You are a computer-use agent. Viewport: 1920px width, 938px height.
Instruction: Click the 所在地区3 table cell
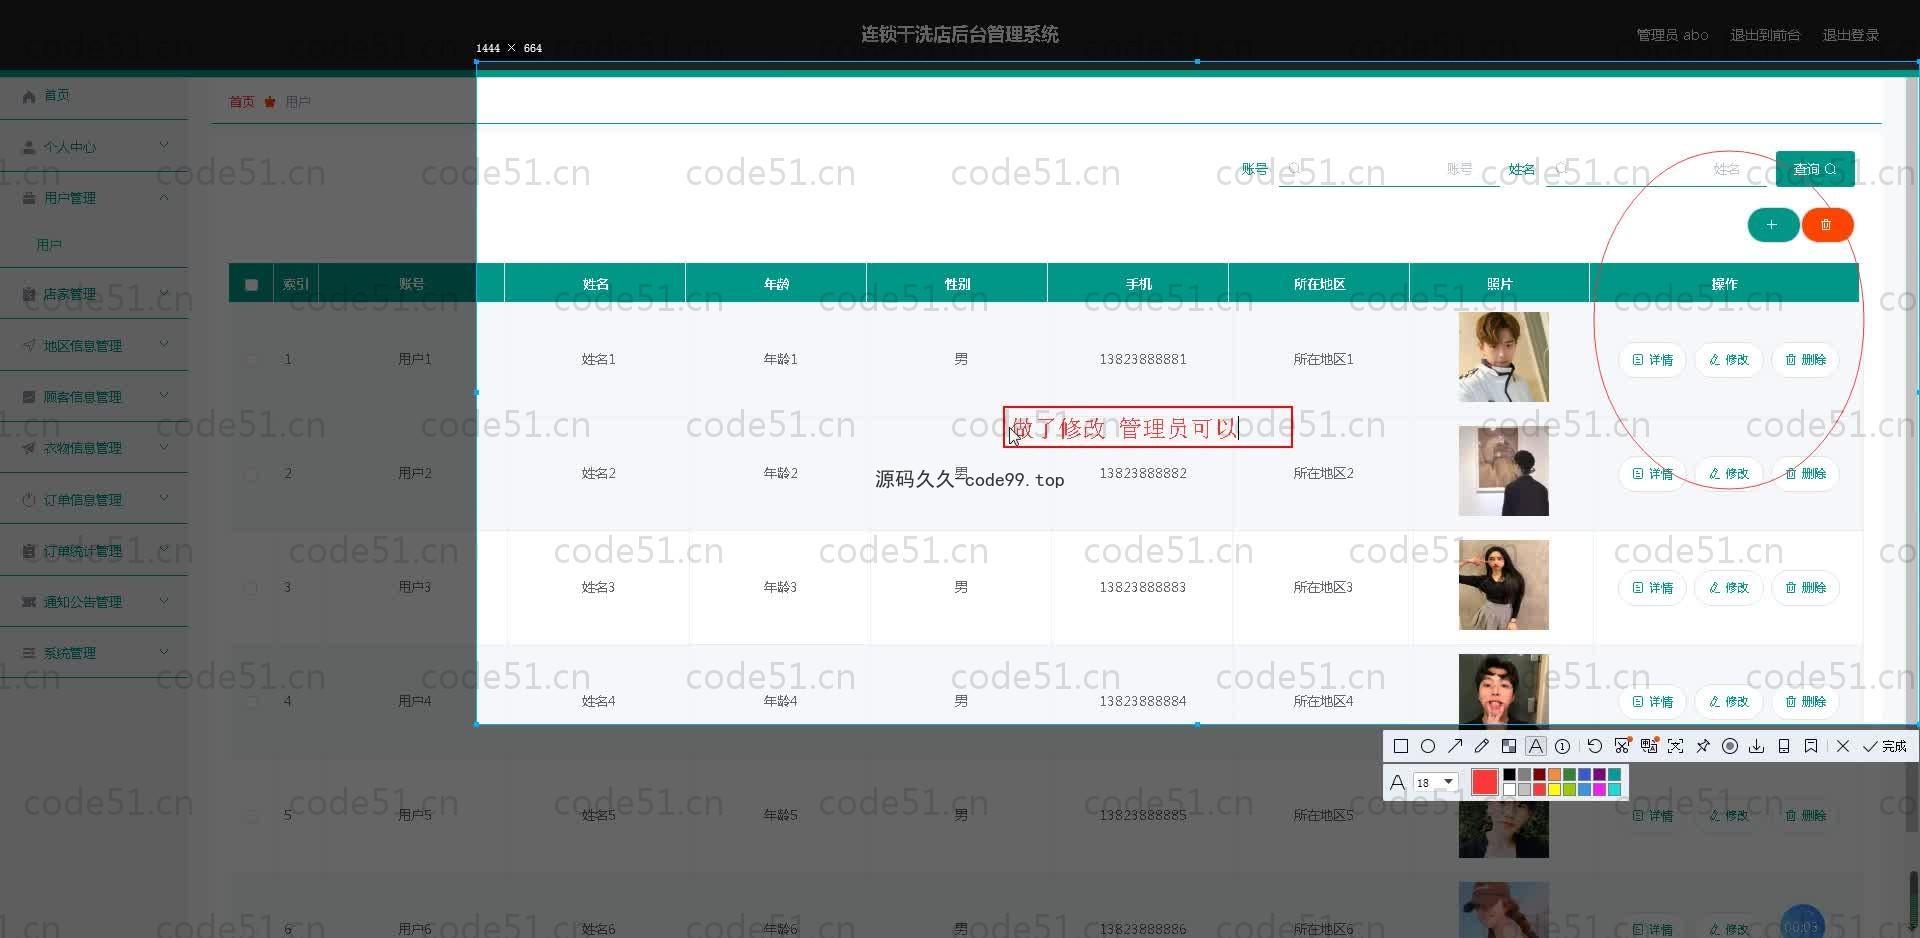click(x=1323, y=587)
